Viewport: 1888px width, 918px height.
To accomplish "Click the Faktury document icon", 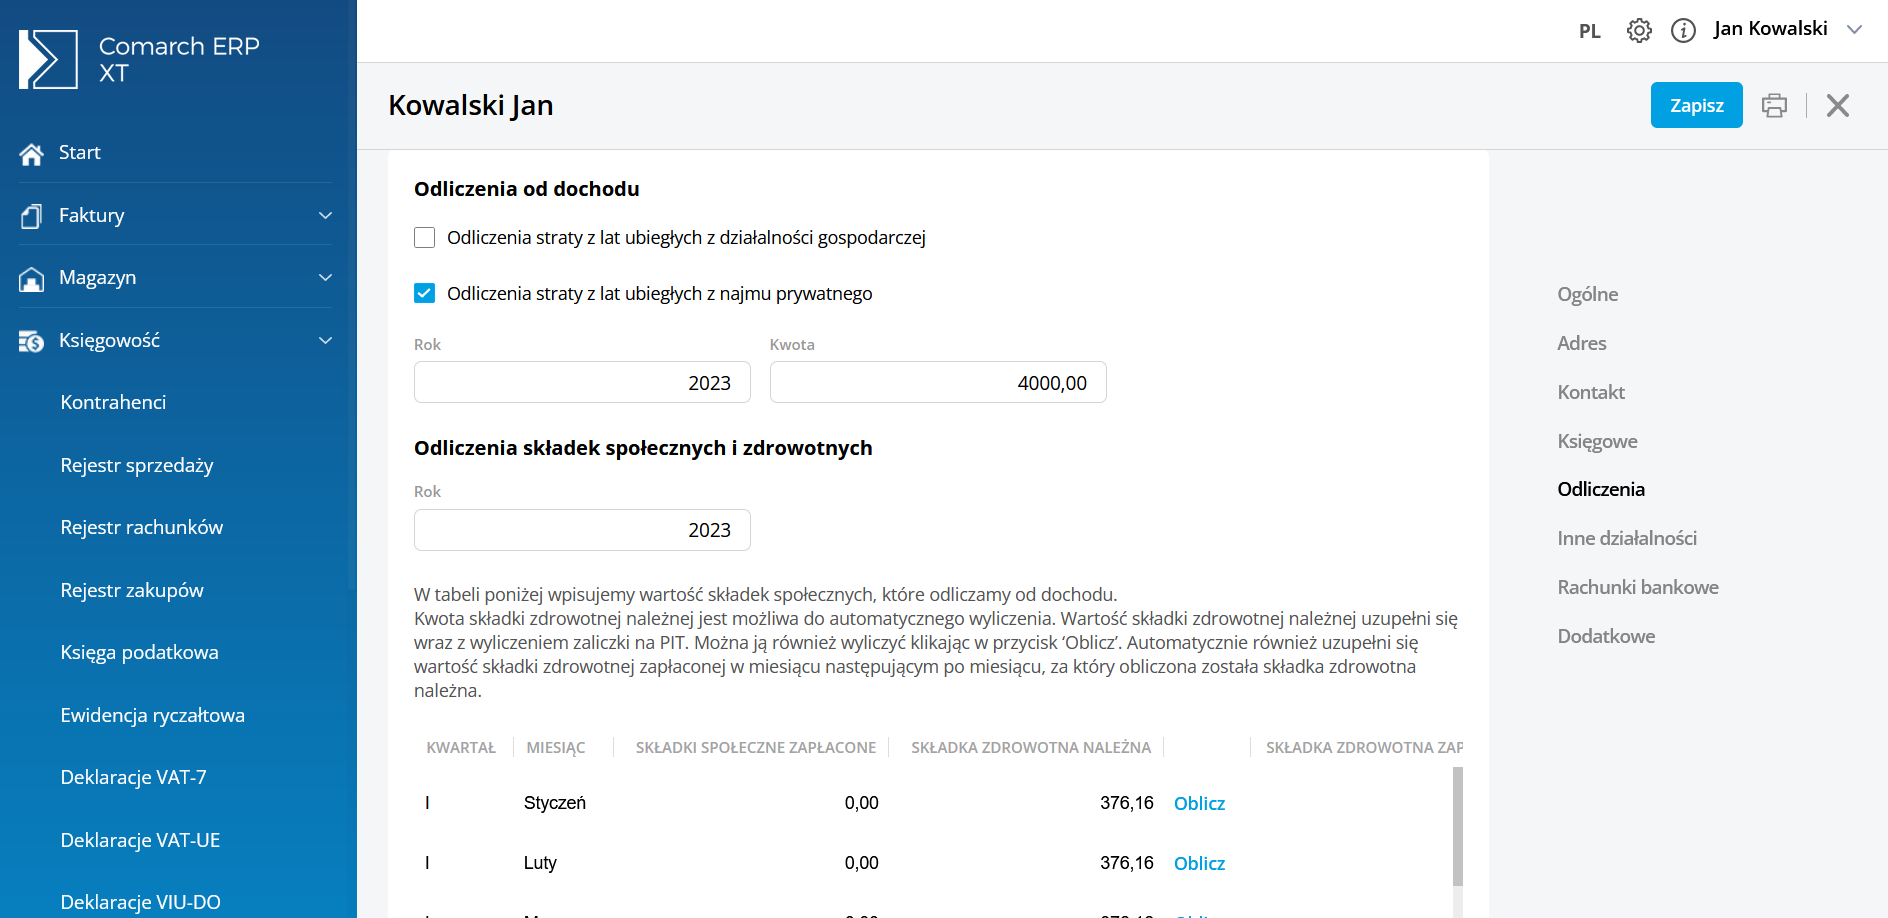I will 31,216.
